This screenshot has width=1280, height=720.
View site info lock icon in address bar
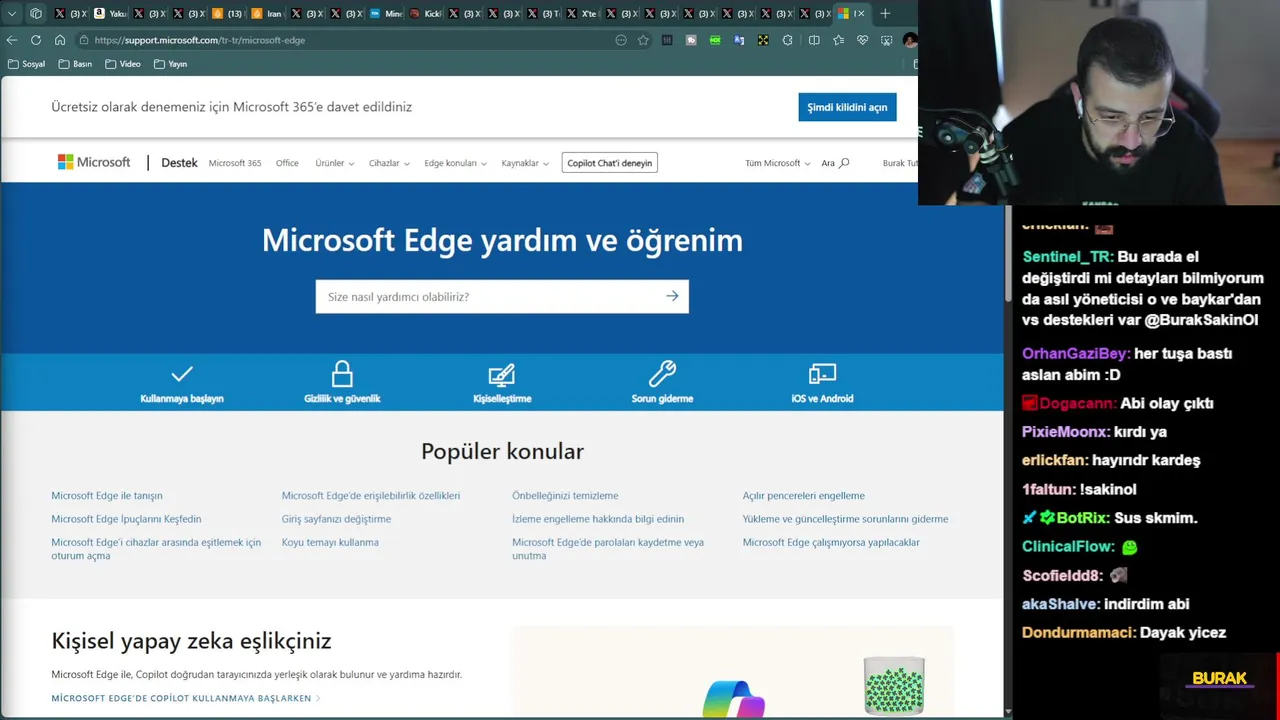pos(85,40)
